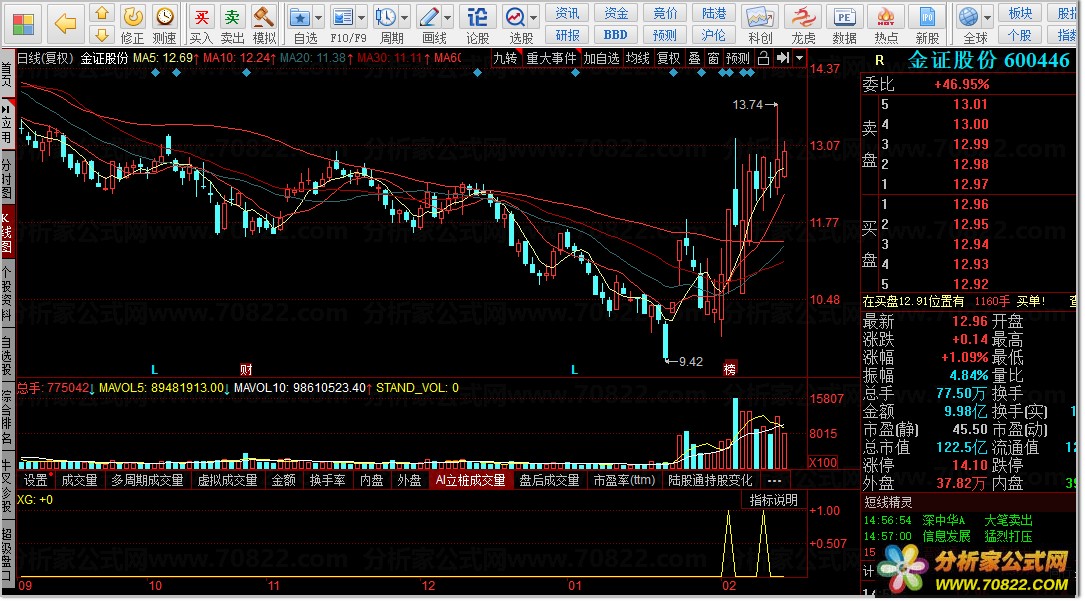Click the yellow down arrow icon
The height and width of the screenshot is (601, 1085).
coord(102,35)
